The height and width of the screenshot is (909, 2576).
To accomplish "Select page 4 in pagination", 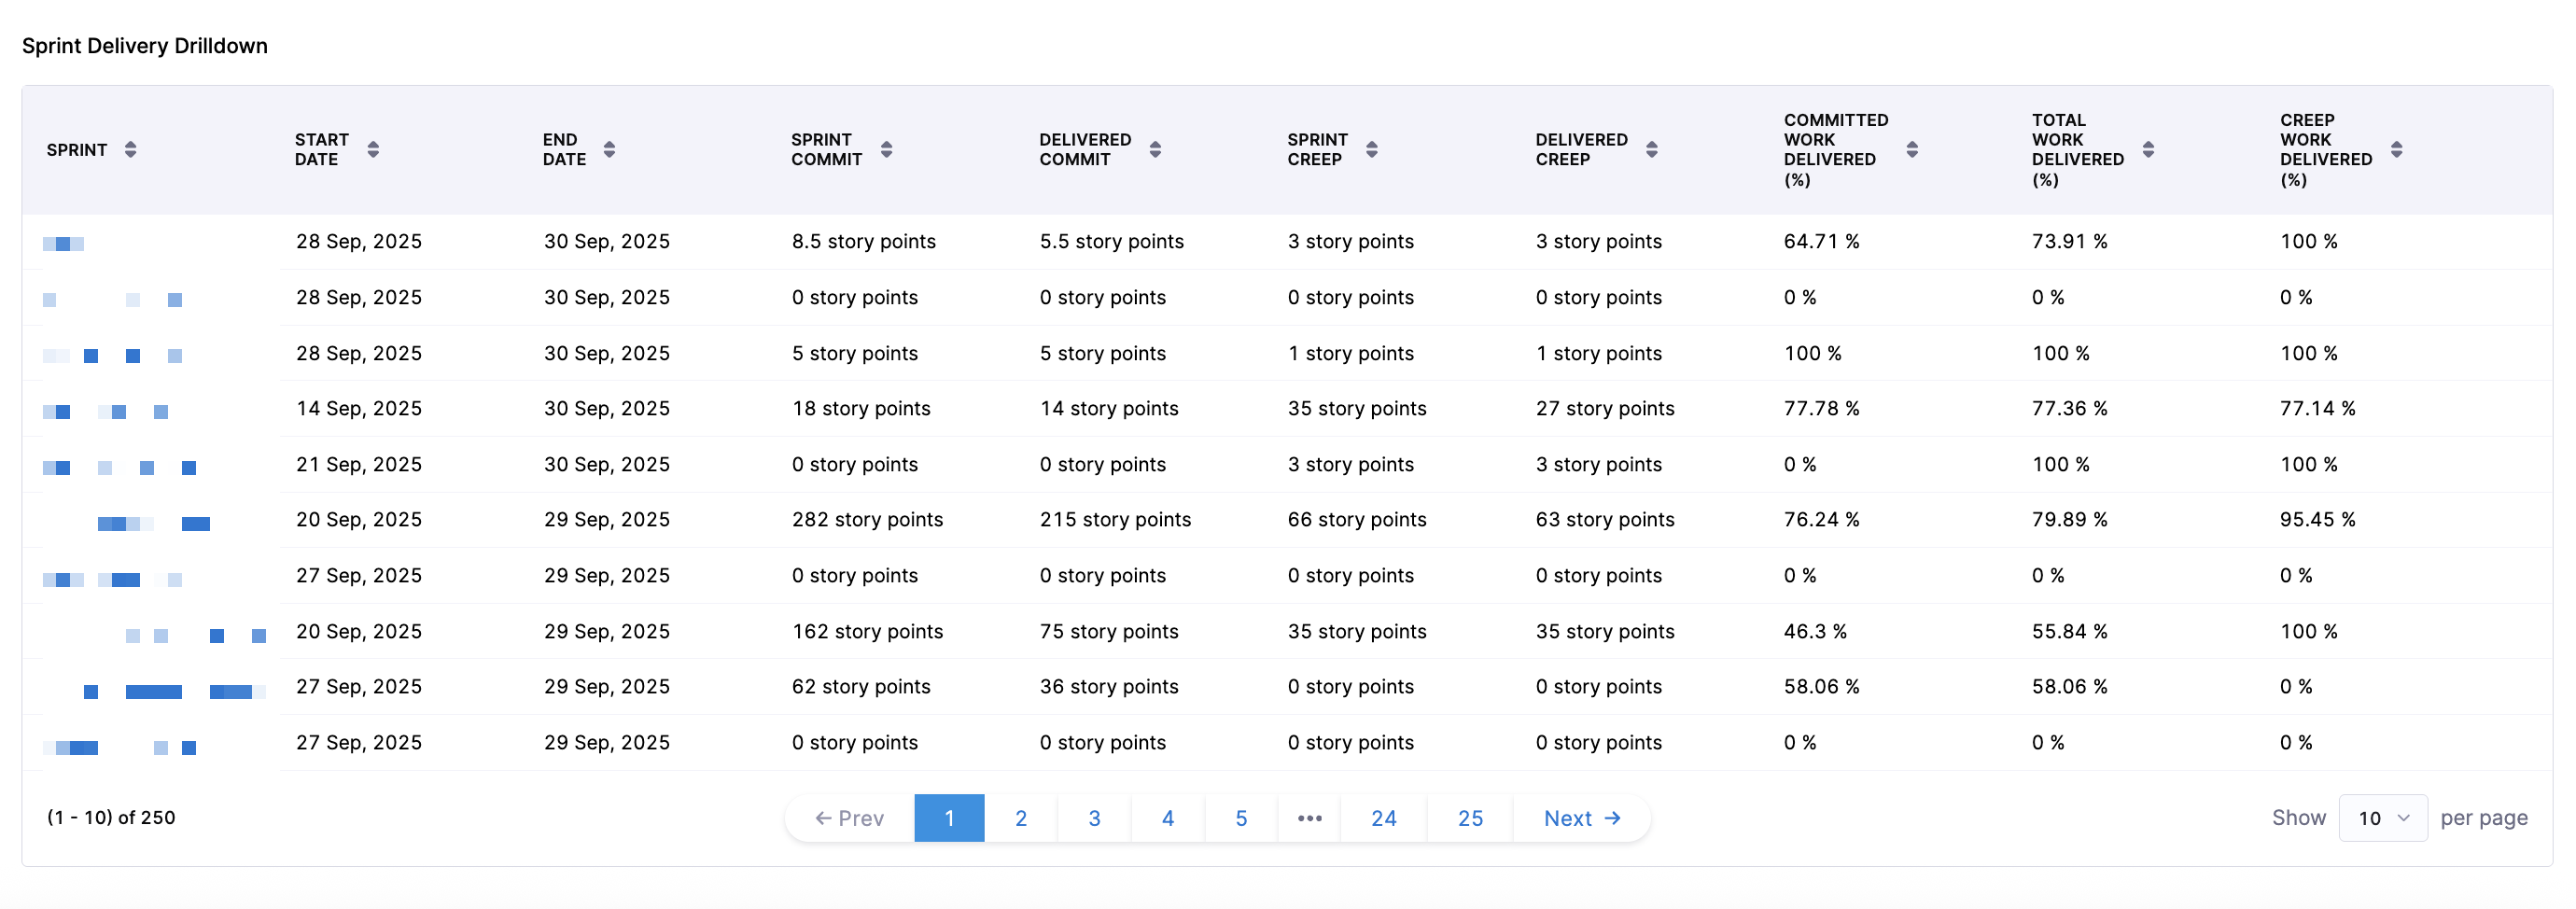I will (x=1167, y=818).
